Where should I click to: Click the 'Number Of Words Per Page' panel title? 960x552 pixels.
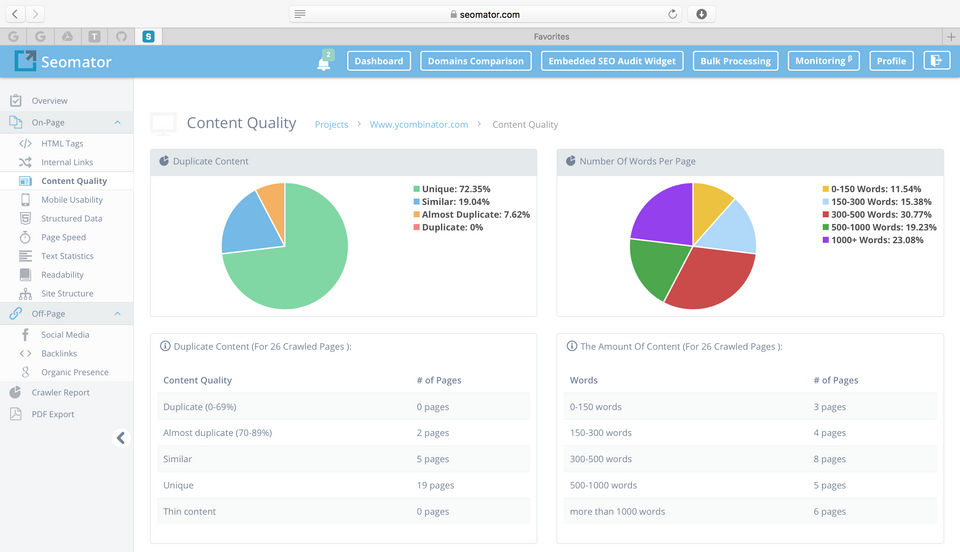click(x=637, y=162)
